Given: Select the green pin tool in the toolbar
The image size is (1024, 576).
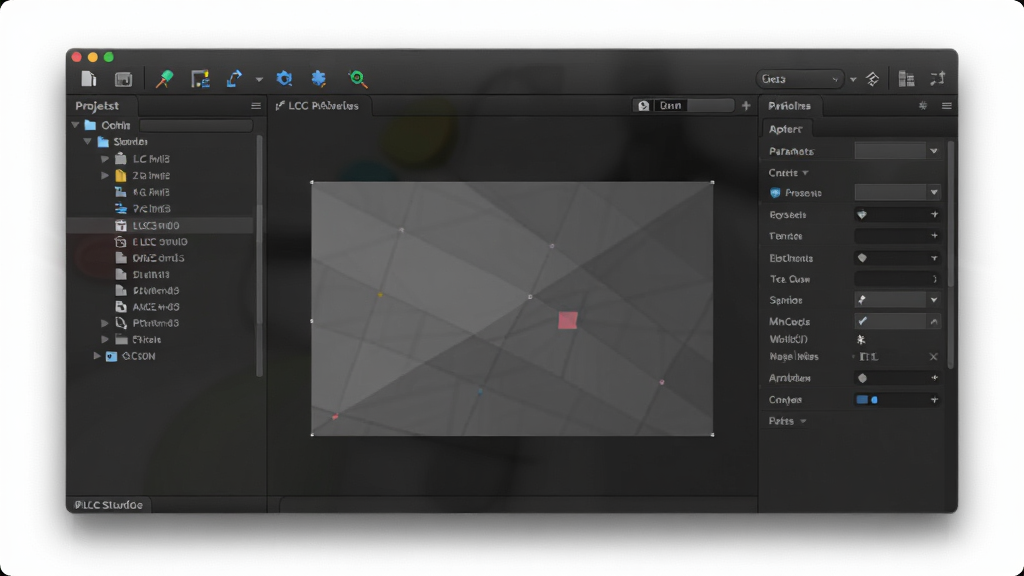Looking at the screenshot, I should [x=165, y=79].
